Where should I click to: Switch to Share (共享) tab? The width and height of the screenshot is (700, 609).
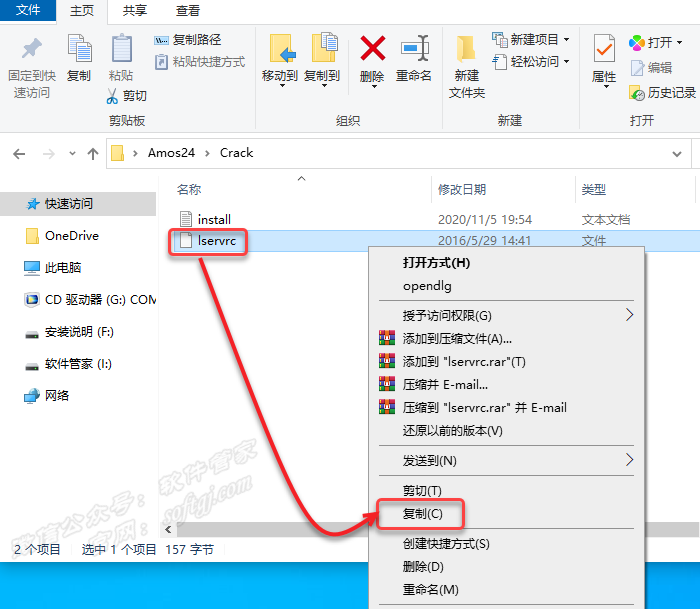point(135,11)
